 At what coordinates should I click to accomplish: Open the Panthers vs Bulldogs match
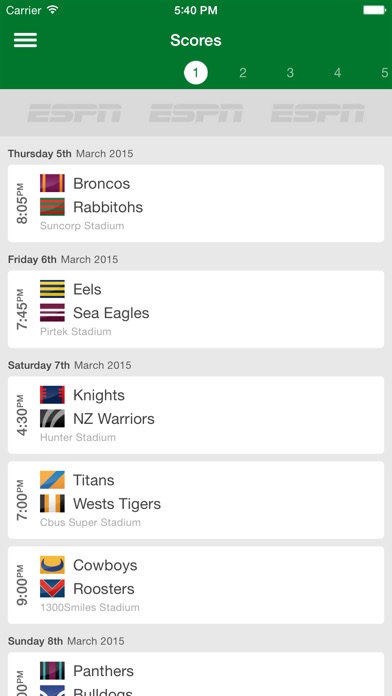tap(196, 674)
